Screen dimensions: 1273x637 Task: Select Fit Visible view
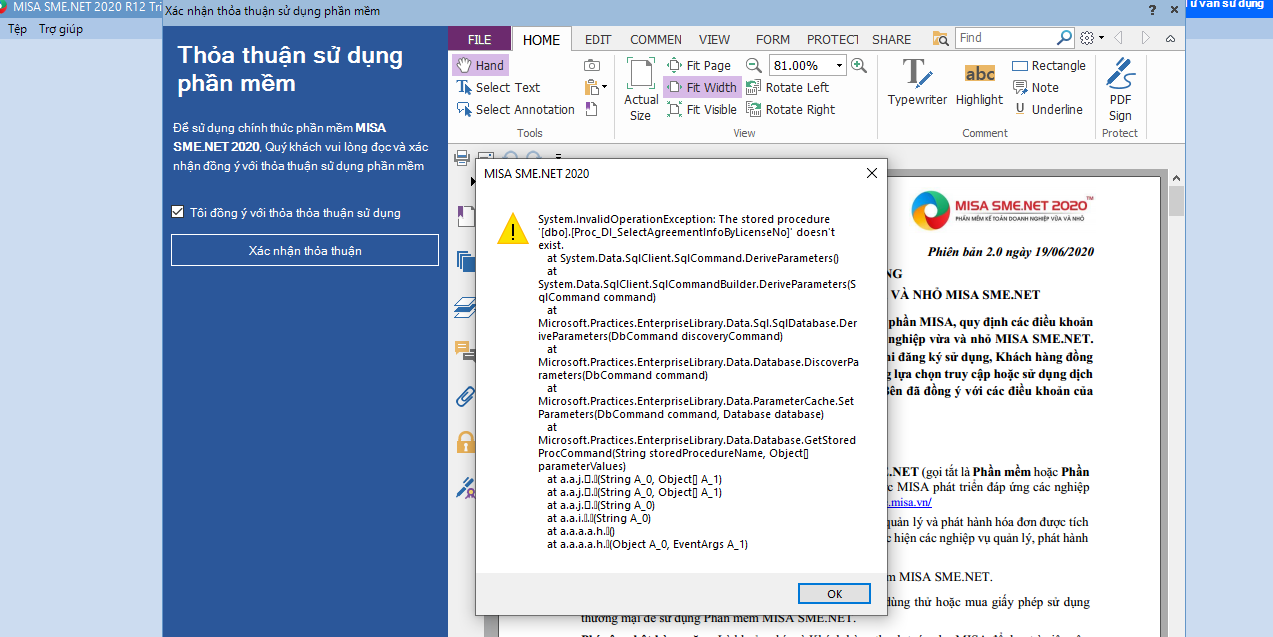[x=702, y=109]
